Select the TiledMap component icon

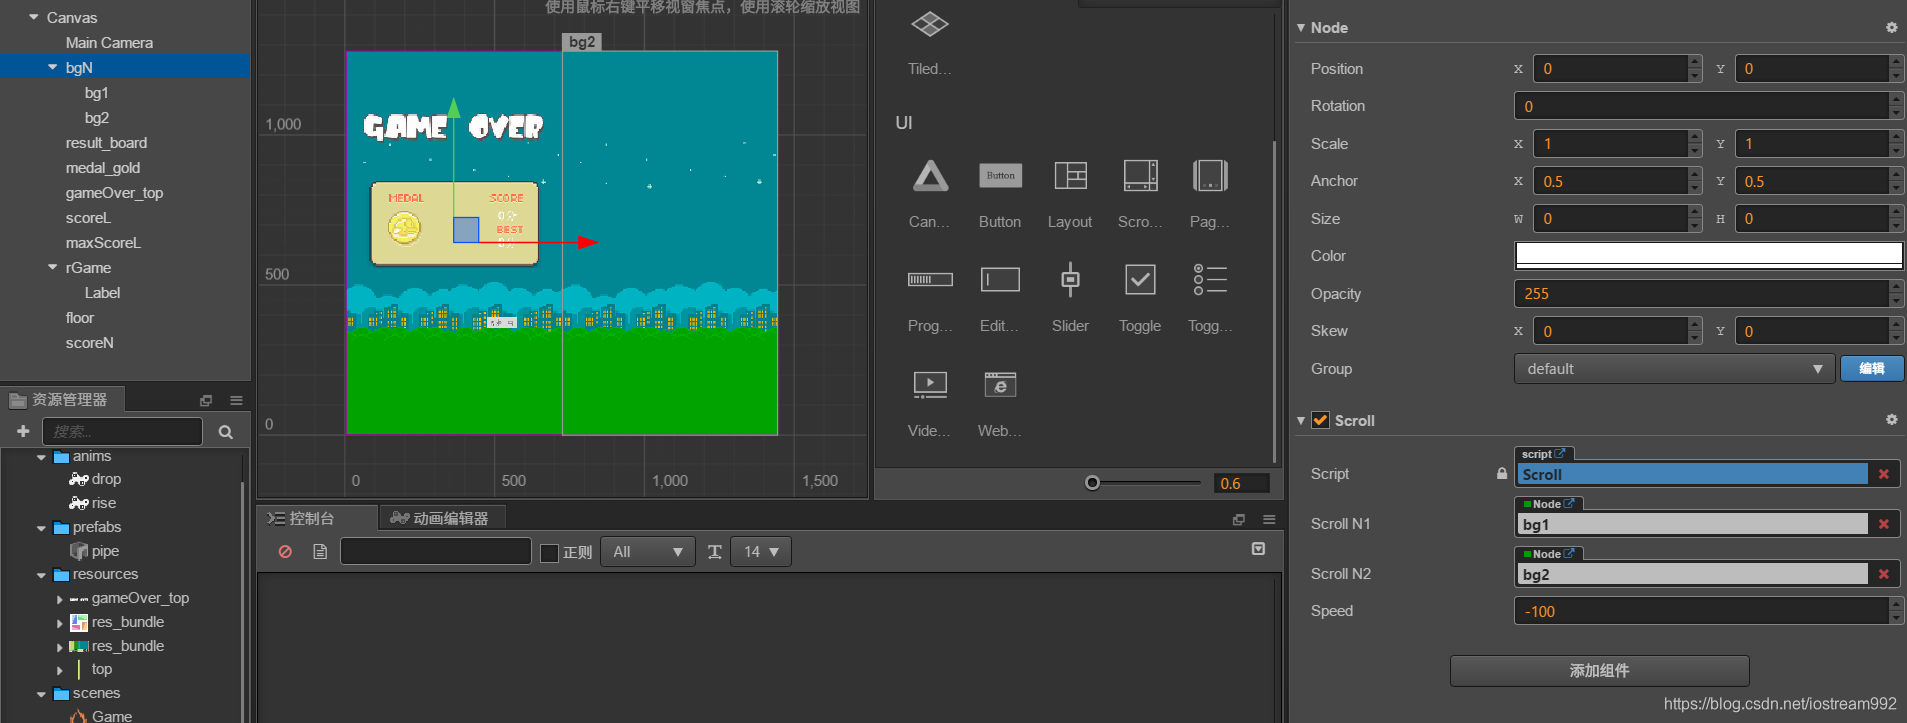(x=930, y=24)
